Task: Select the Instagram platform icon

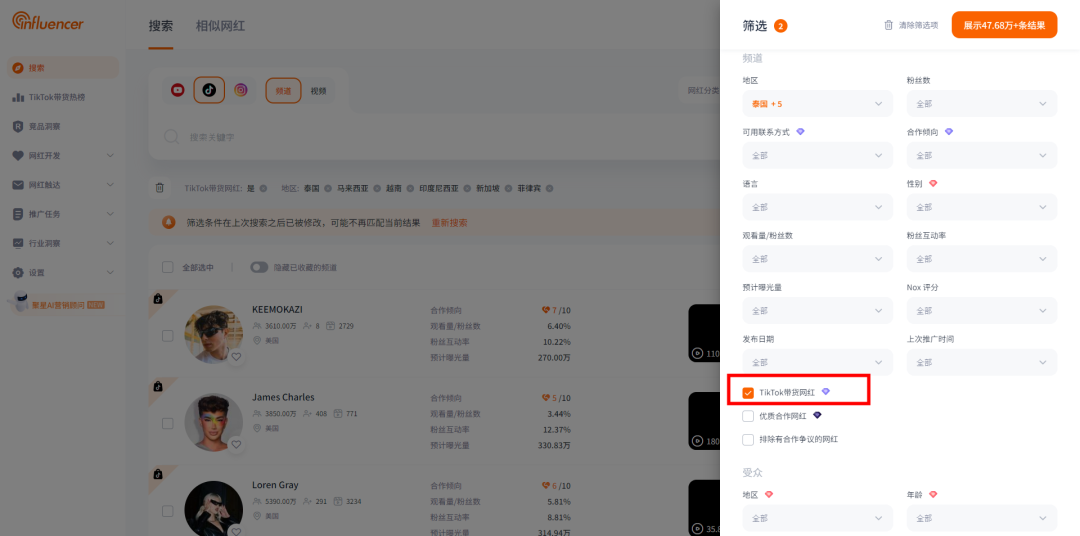Action: click(240, 90)
